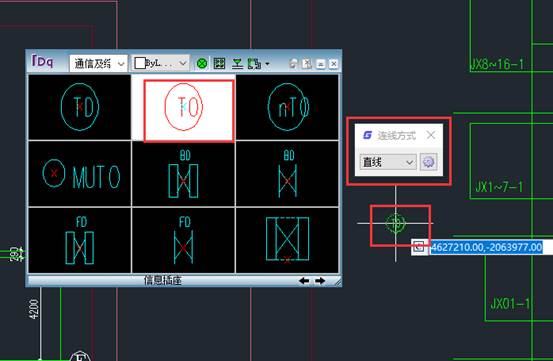This screenshot has height=361, width=553.
Task: Select the TD socket symbol thumbnail
Action: click(80, 107)
